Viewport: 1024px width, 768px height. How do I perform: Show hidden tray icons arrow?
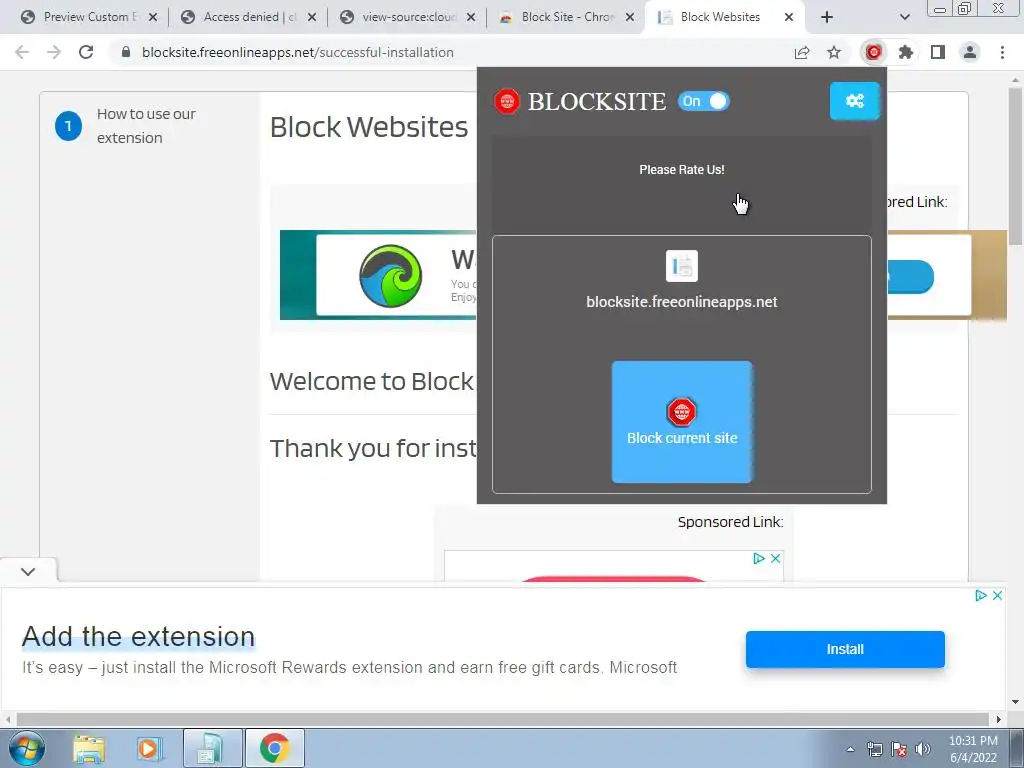coord(850,749)
